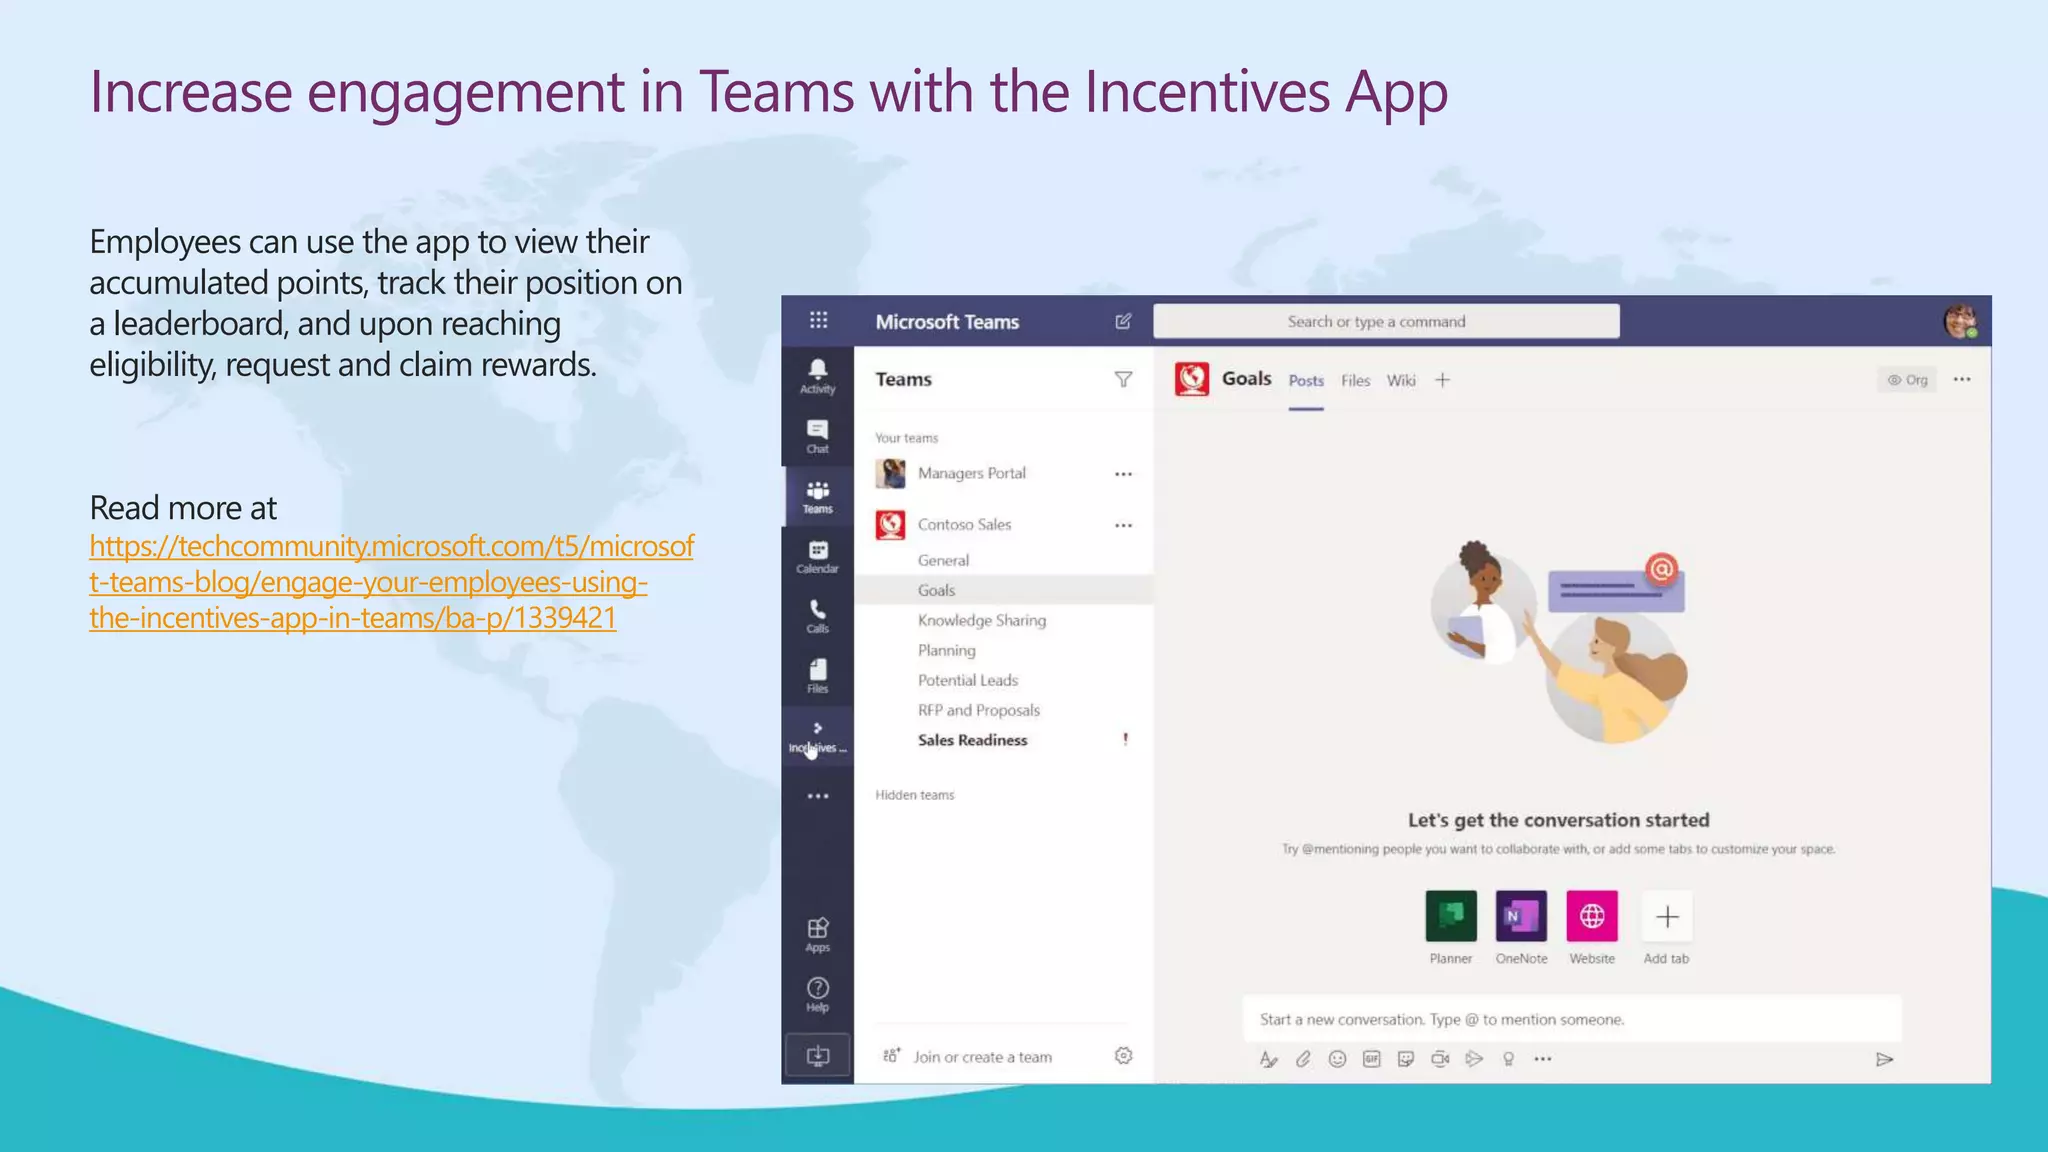Image resolution: width=2048 pixels, height=1152 pixels.
Task: Click Join or create a team
Action: (967, 1057)
